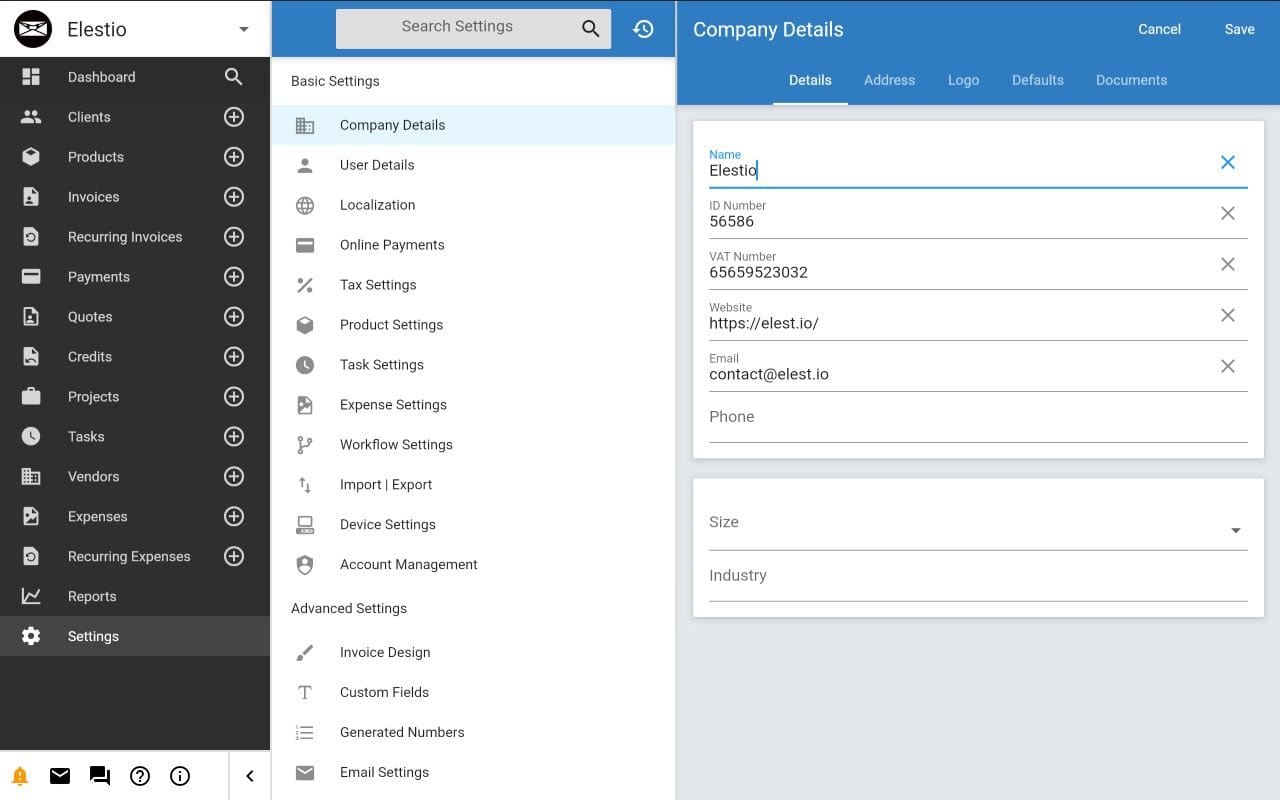Clear the VAT Number field
This screenshot has width=1280, height=800.
[x=1228, y=264]
